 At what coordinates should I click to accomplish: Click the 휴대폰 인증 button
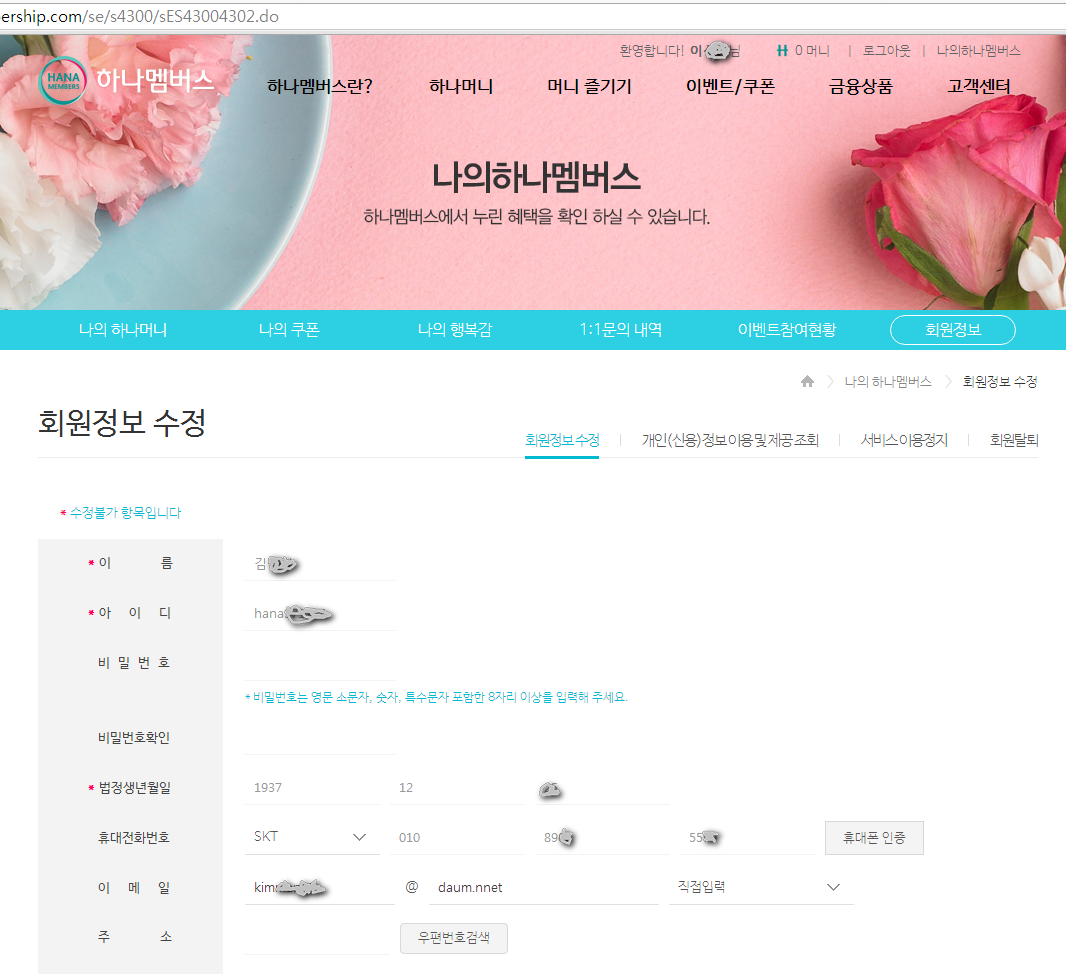[x=873, y=838]
